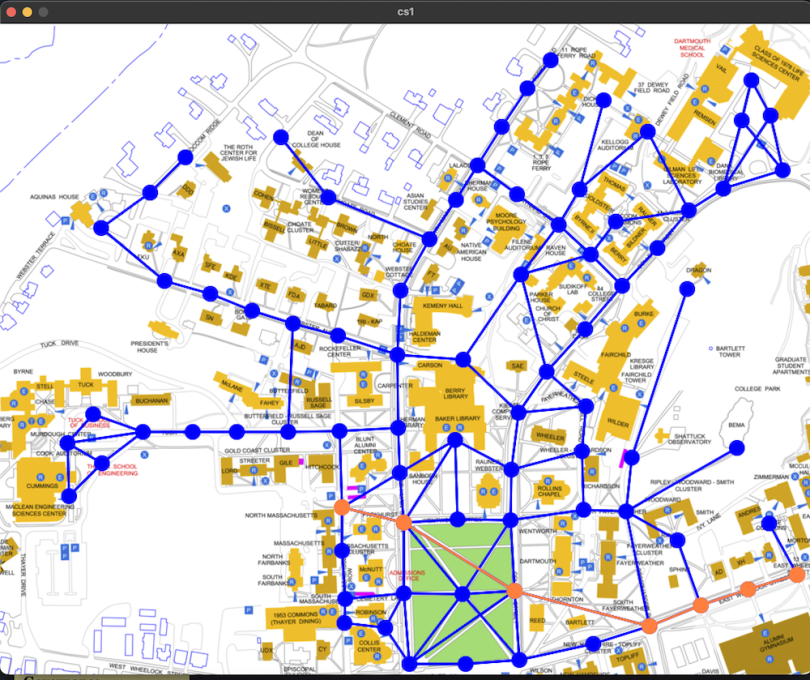Click the vertex at Butterfield - Russell Sage cluster

pyautogui.click(x=288, y=431)
